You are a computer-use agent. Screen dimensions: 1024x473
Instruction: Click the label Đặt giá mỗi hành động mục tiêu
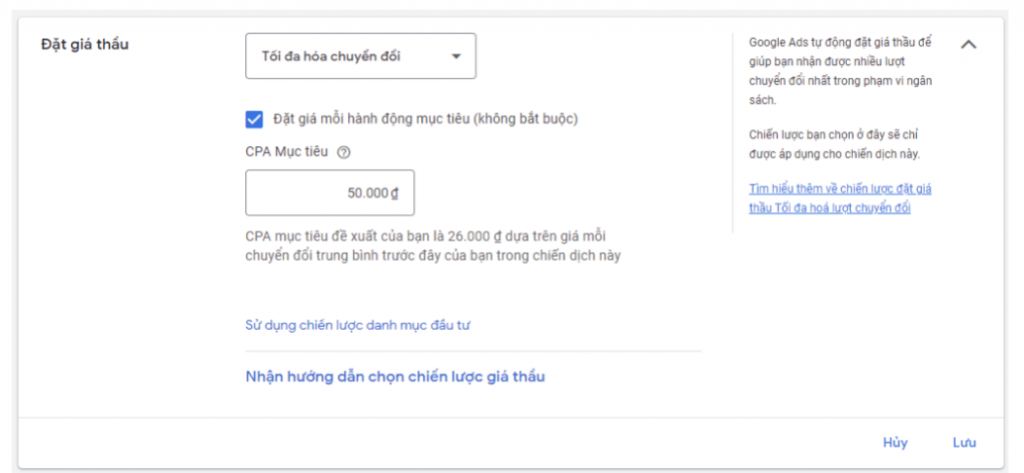(425, 119)
